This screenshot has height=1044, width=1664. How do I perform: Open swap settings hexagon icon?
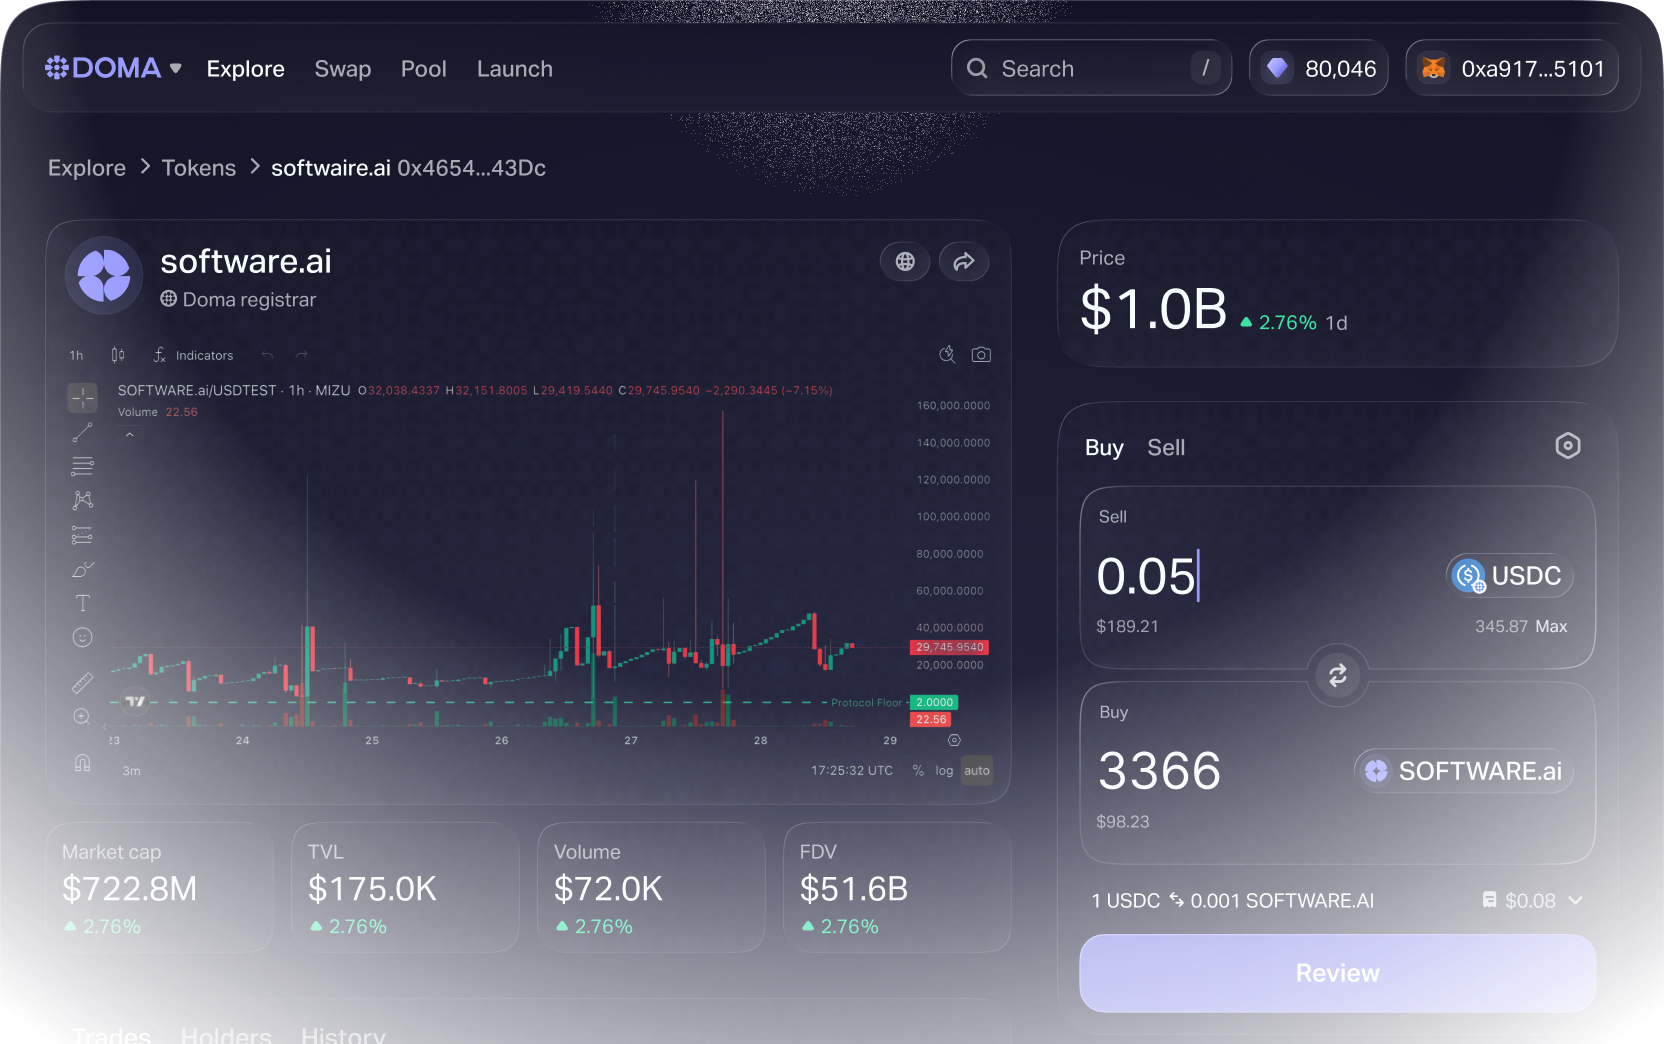tap(1567, 446)
